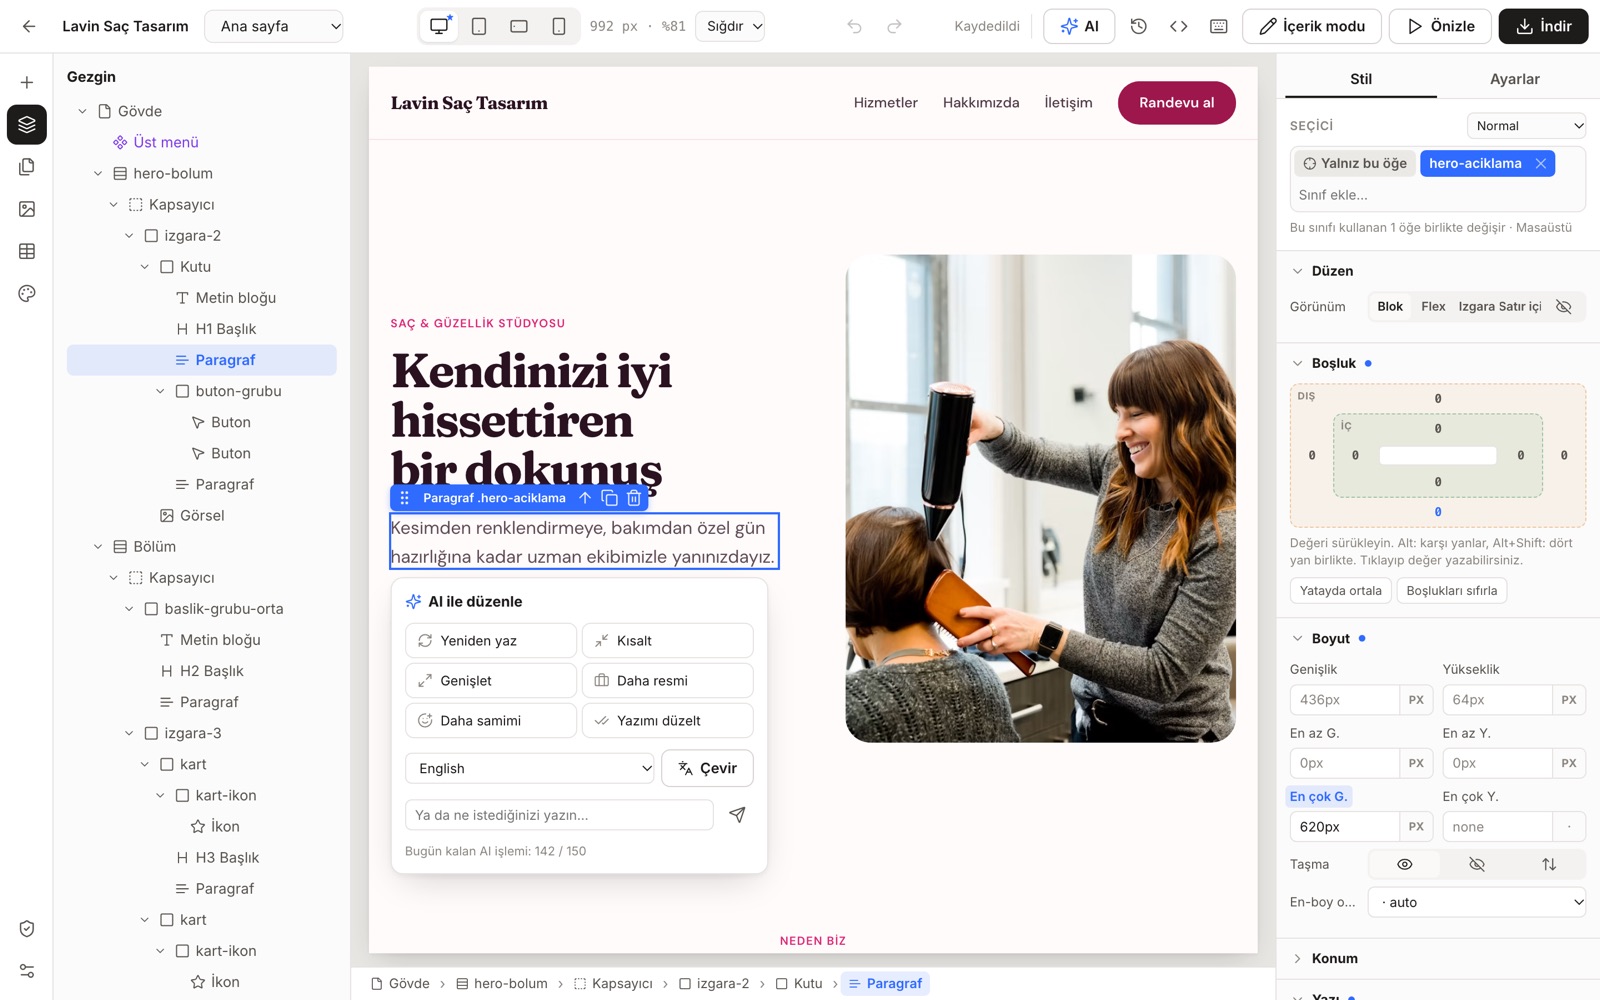Click the Yeniden yaz AI button

point(491,640)
